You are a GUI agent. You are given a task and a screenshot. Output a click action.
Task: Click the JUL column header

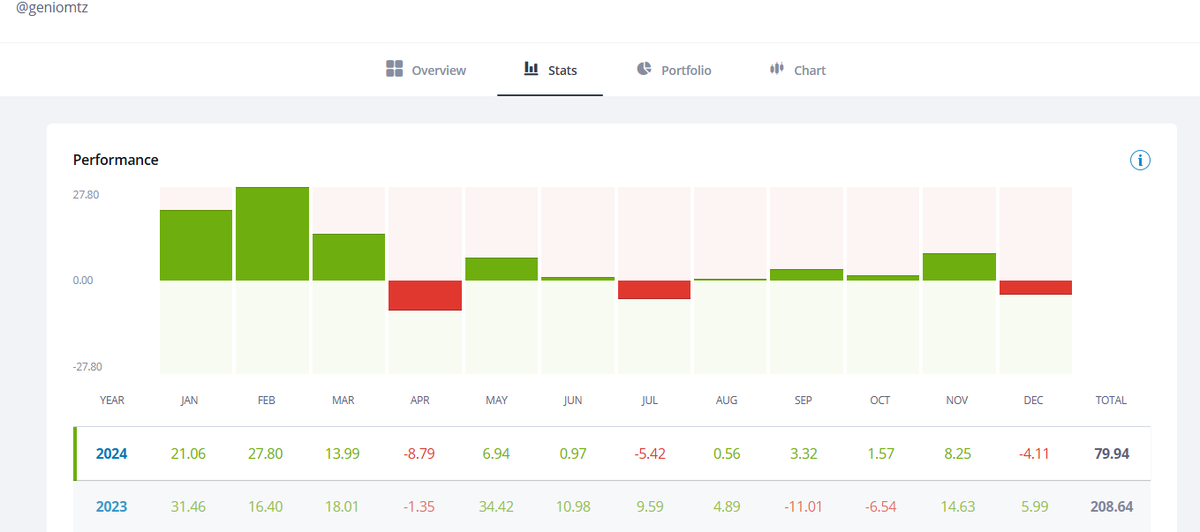point(650,400)
